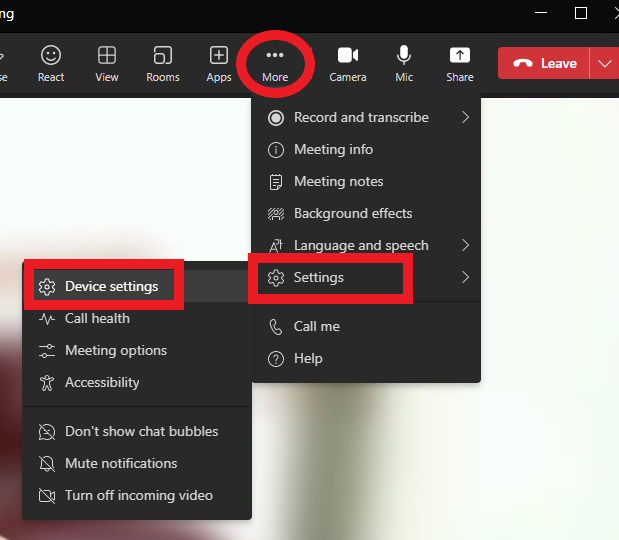Expand chevron on the Settings row
Screen dimensions: 619x540
(x=465, y=278)
